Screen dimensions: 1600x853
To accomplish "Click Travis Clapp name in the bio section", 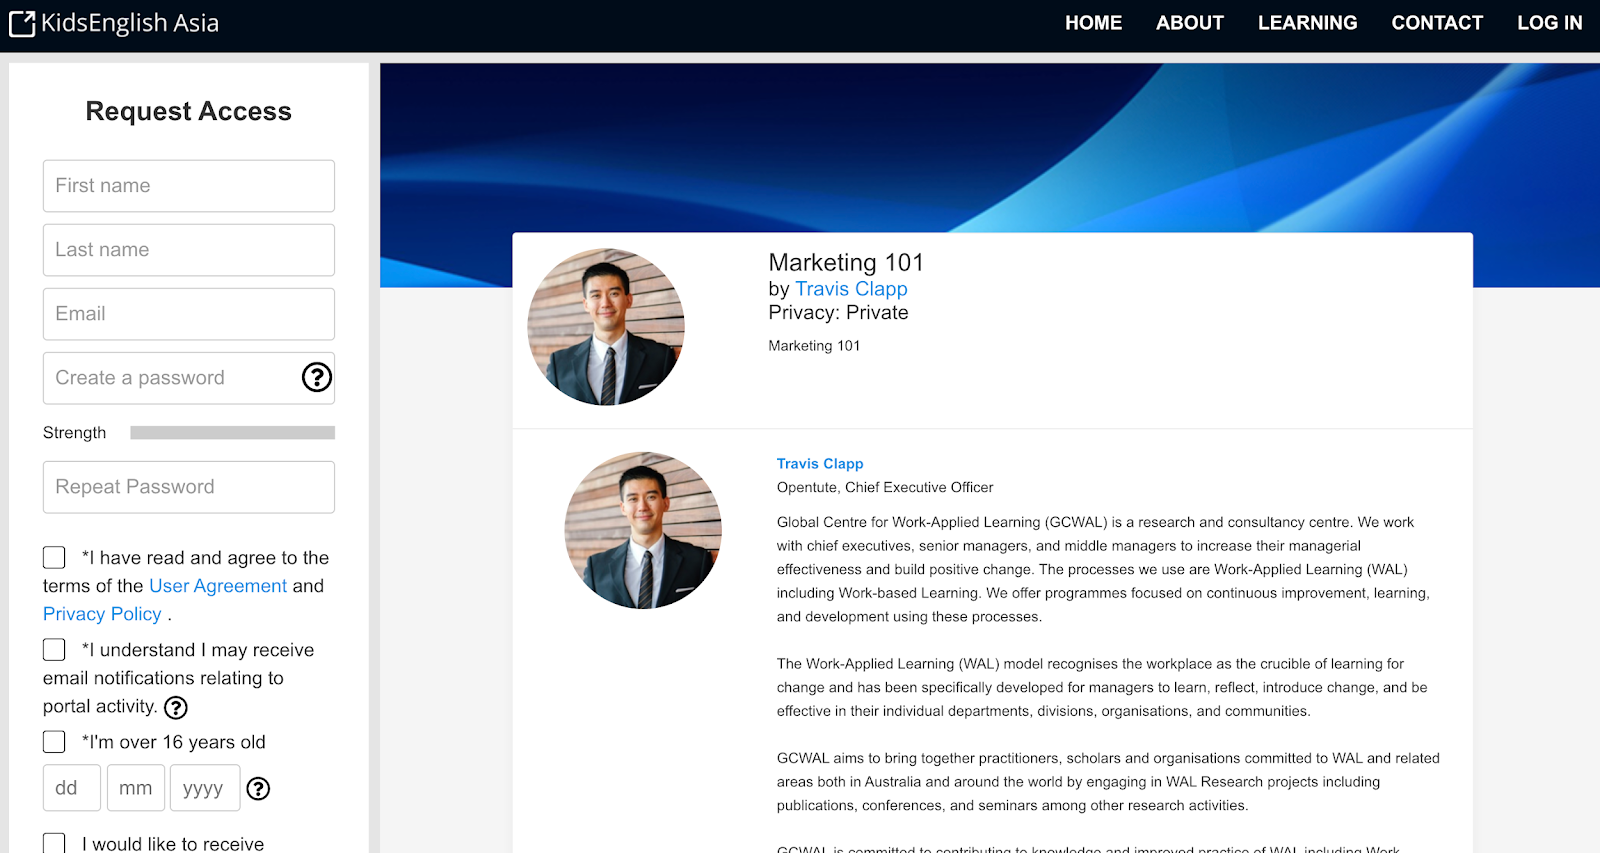I will coord(820,464).
